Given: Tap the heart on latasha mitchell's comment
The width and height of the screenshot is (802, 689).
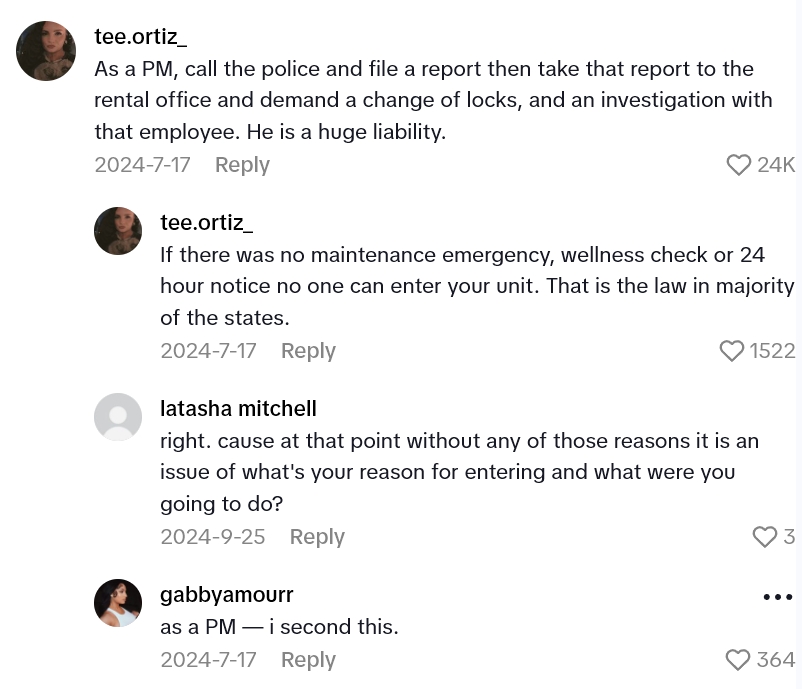Looking at the screenshot, I should pos(764,536).
